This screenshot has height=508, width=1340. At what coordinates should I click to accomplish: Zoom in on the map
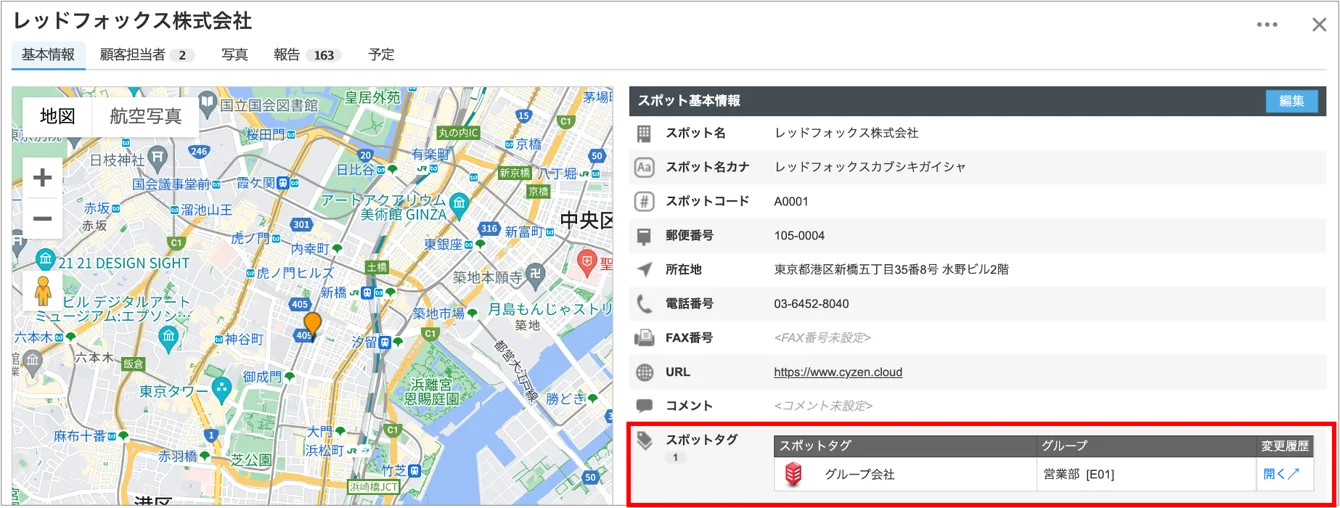pos(42,178)
